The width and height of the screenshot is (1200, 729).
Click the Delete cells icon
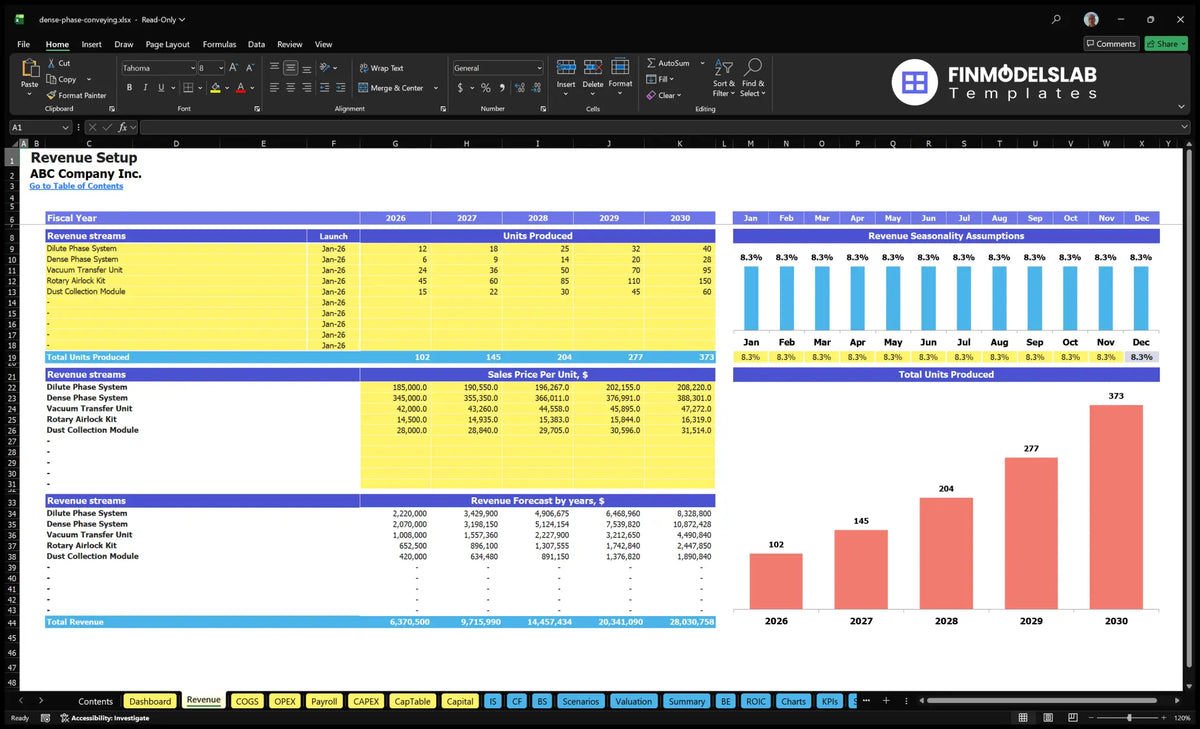pos(593,68)
